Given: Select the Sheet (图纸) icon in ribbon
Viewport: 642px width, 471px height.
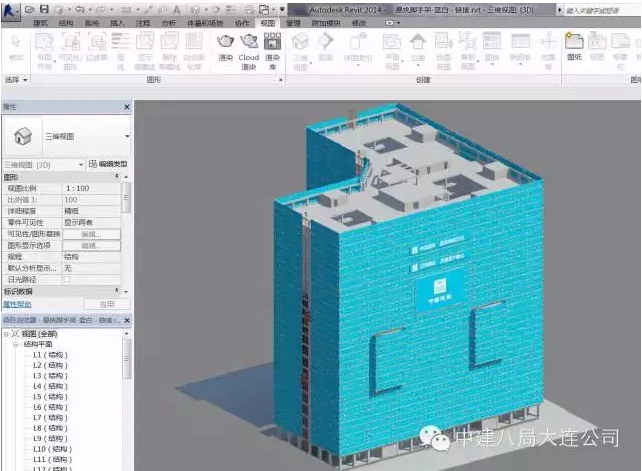Looking at the screenshot, I should 574,45.
